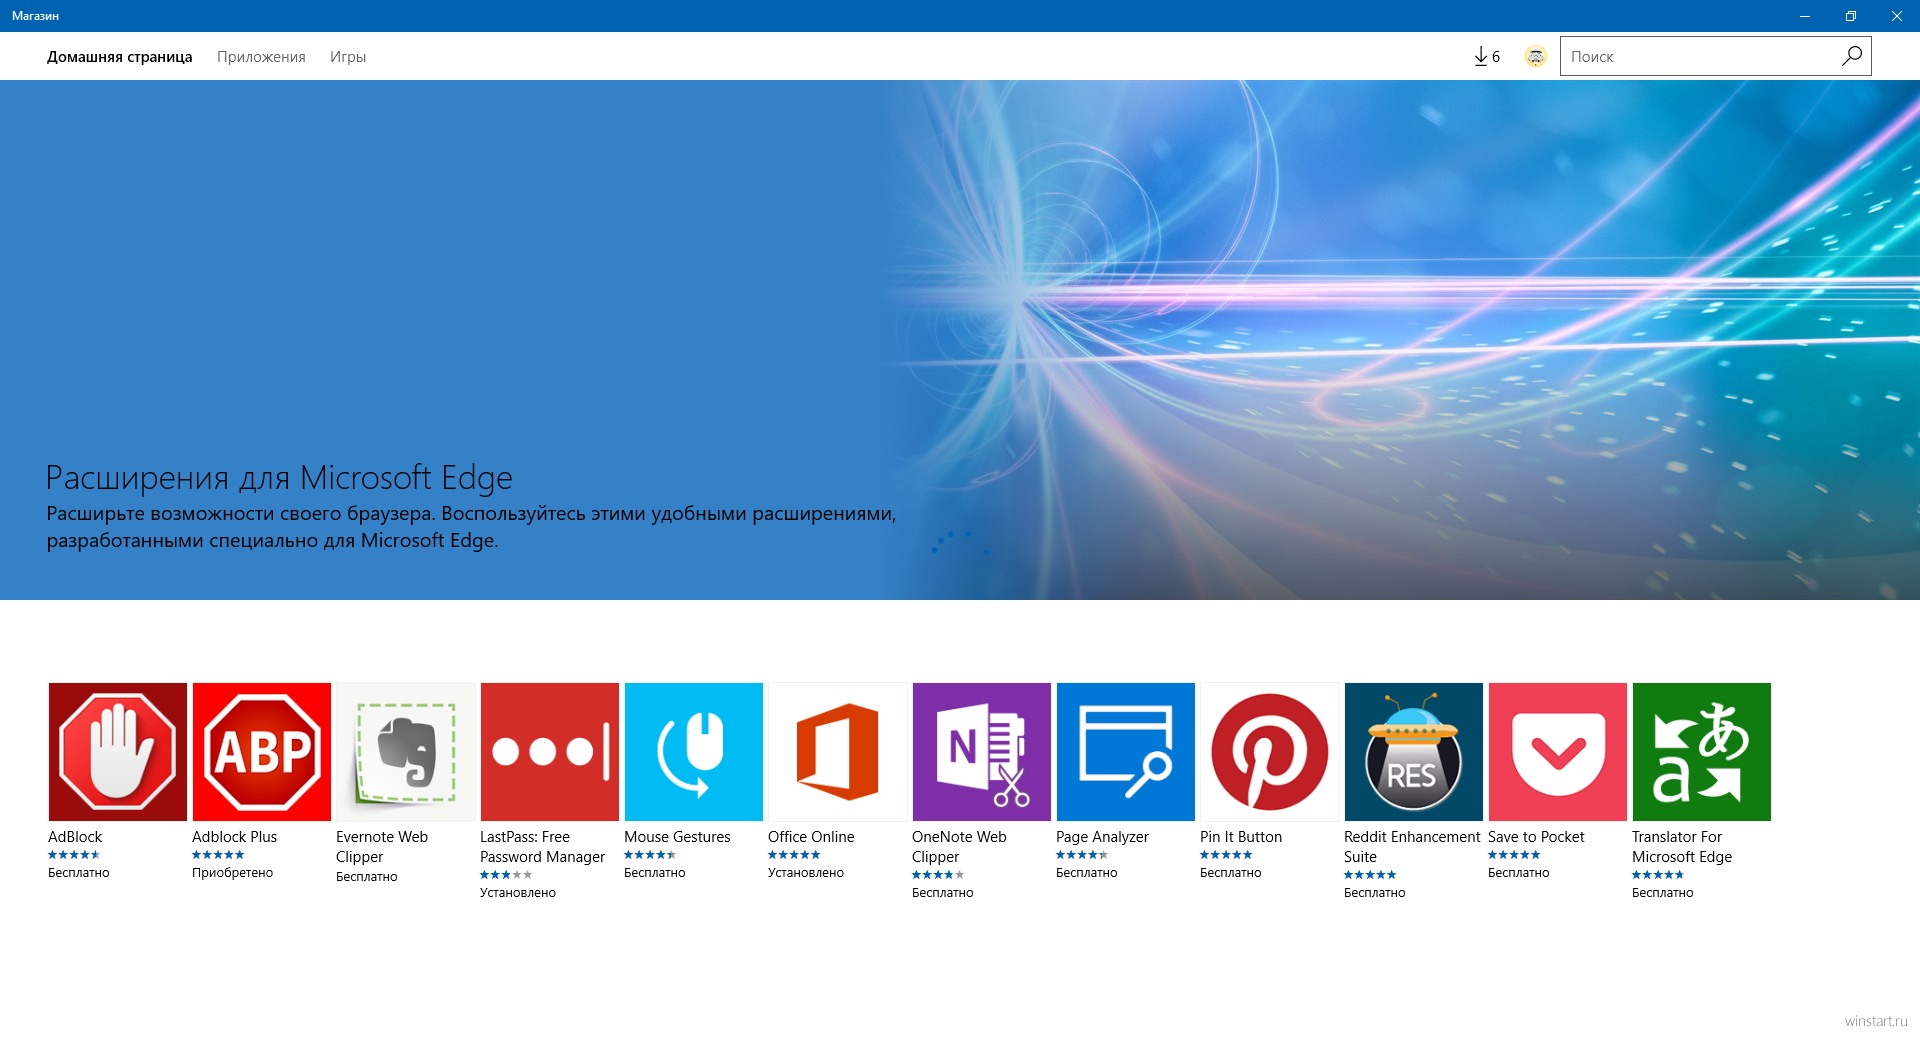1920x1040 pixels.
Task: Click the Adblock Plus title text
Action: (234, 837)
